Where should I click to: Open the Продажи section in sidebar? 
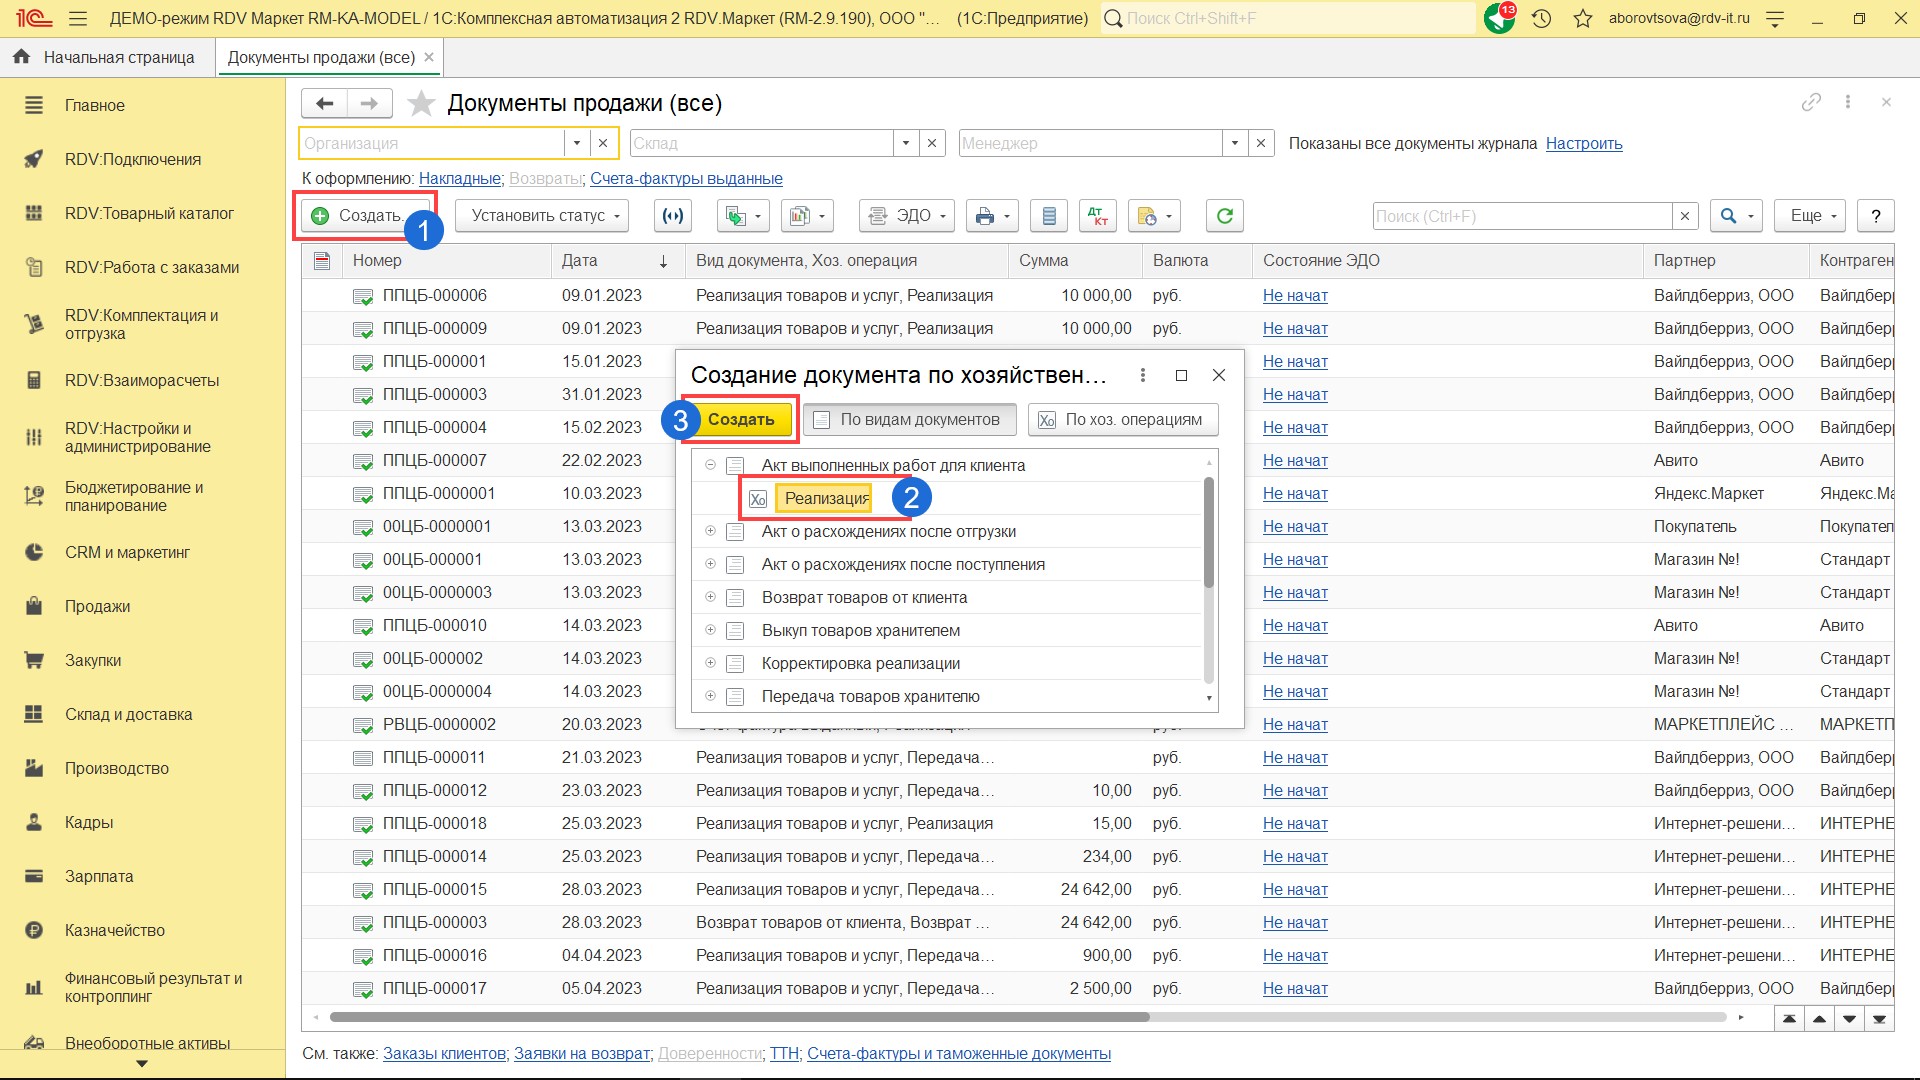pyautogui.click(x=97, y=607)
